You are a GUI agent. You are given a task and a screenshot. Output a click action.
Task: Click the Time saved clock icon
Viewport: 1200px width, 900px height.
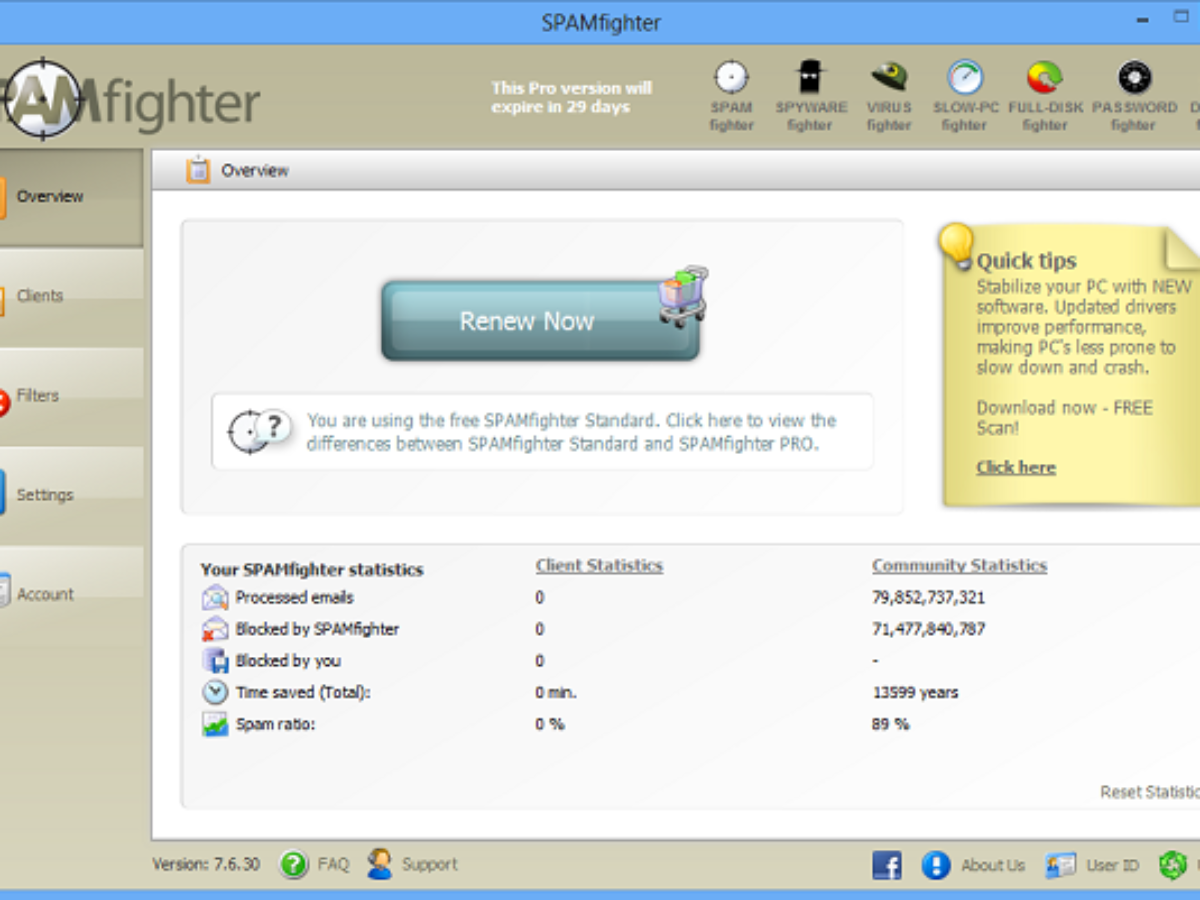(215, 692)
